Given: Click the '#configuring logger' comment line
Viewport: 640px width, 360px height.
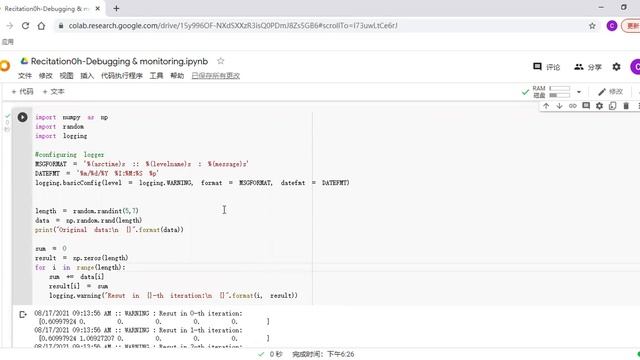Looking at the screenshot, I should click(x=69, y=155).
